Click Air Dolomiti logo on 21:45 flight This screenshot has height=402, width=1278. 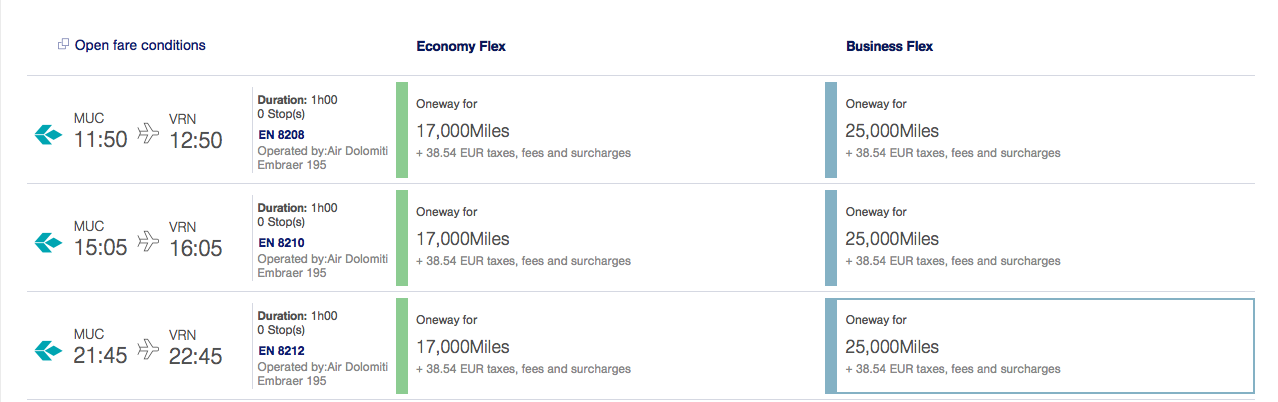point(48,349)
